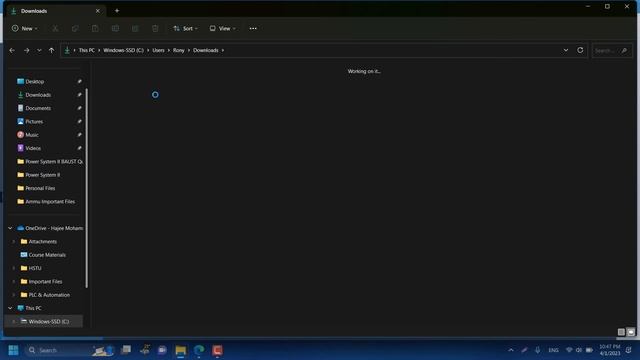The height and width of the screenshot is (360, 640).
Task: Open the Sort dropdown
Action: pyautogui.click(x=185, y=29)
